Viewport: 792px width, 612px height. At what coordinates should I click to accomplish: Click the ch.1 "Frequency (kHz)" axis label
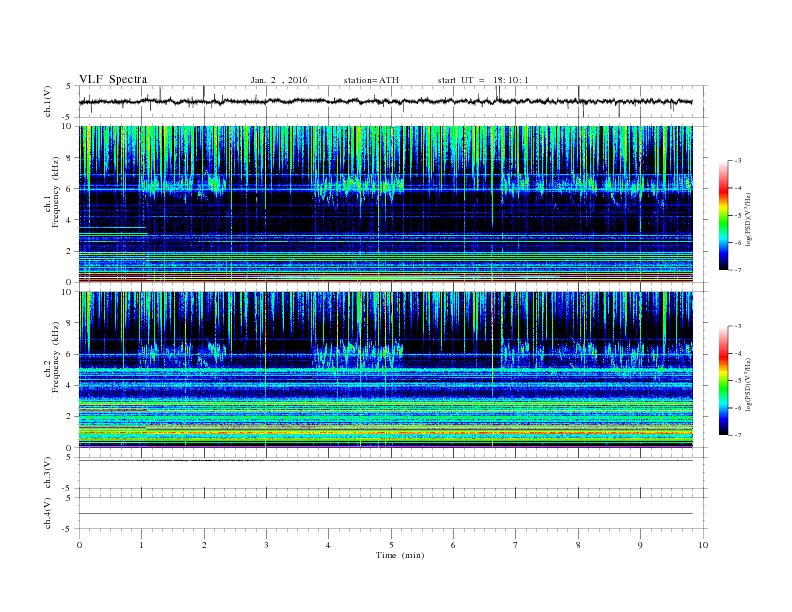56,192
